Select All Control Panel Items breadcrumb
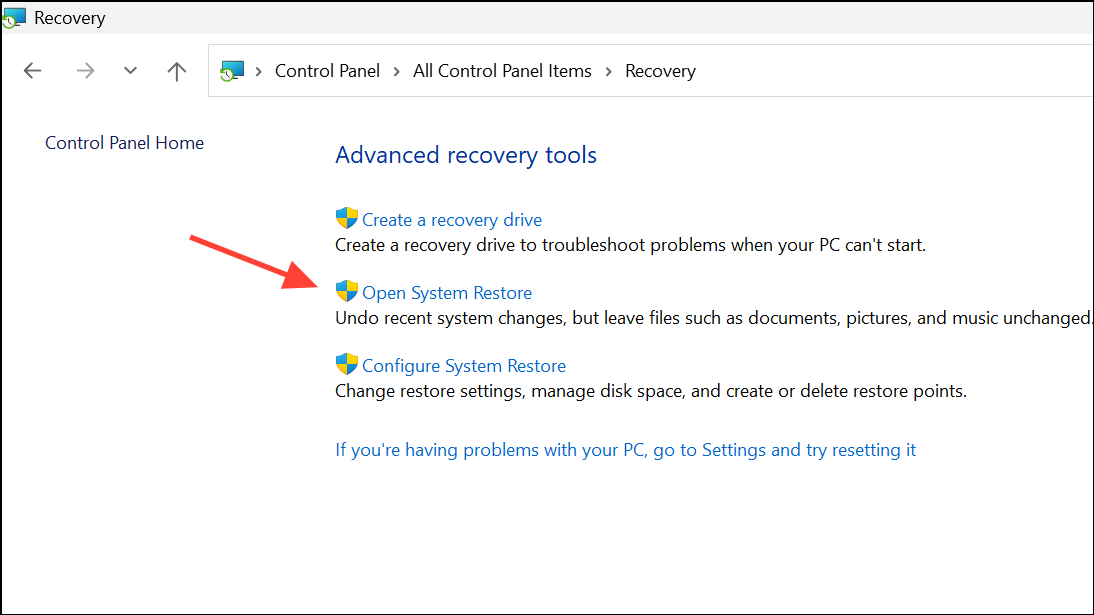Viewport: 1094px width, 615px height. (502, 70)
